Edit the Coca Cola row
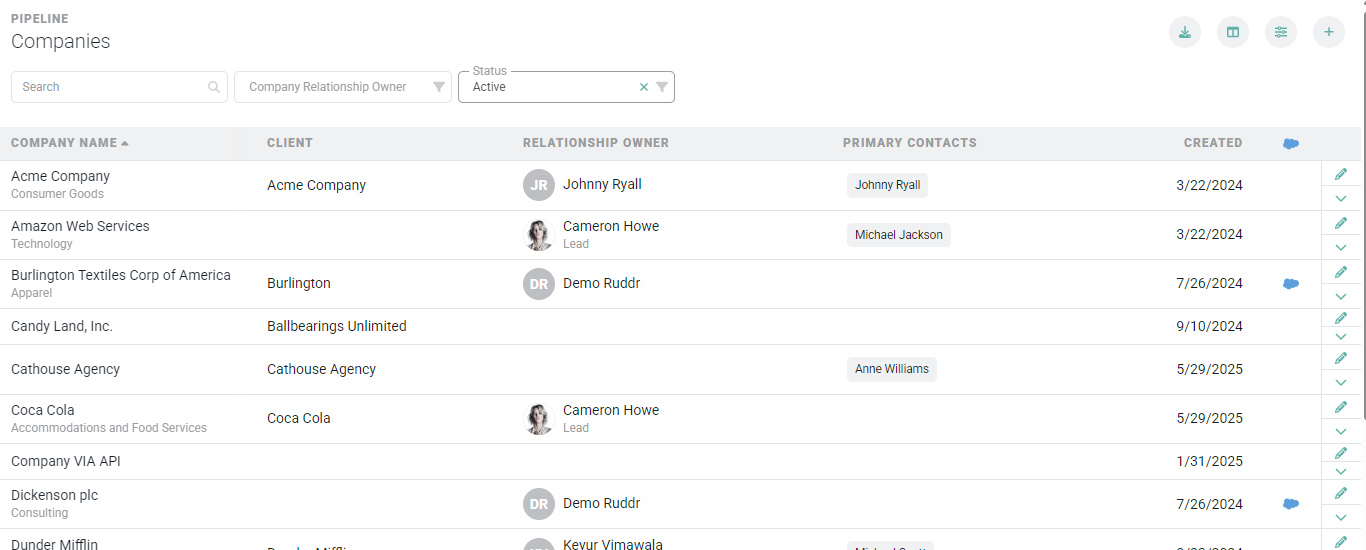Image resolution: width=1366 pixels, height=550 pixels. [x=1341, y=407]
